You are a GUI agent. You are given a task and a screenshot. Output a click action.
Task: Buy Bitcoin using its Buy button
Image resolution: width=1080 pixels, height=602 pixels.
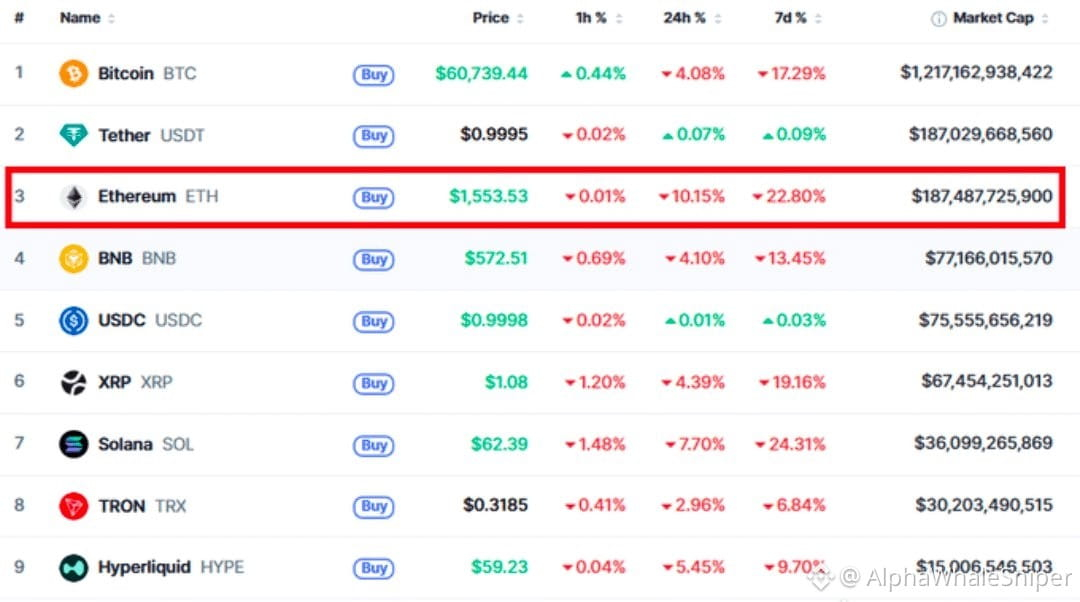pyautogui.click(x=373, y=74)
